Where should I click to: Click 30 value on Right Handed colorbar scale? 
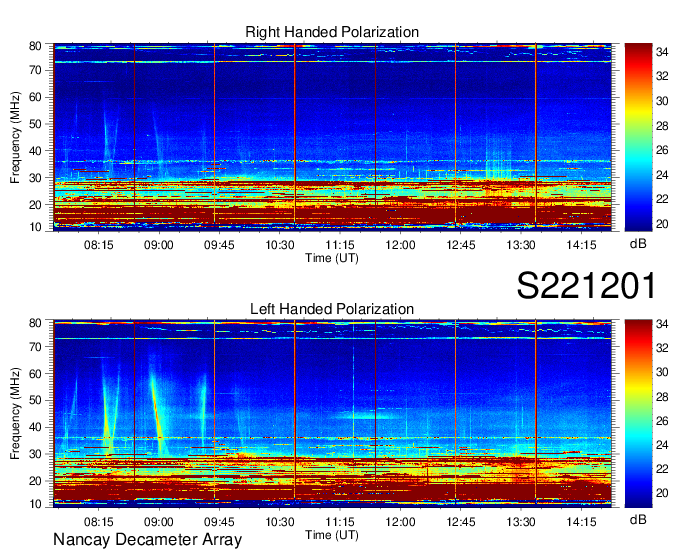click(x=662, y=101)
